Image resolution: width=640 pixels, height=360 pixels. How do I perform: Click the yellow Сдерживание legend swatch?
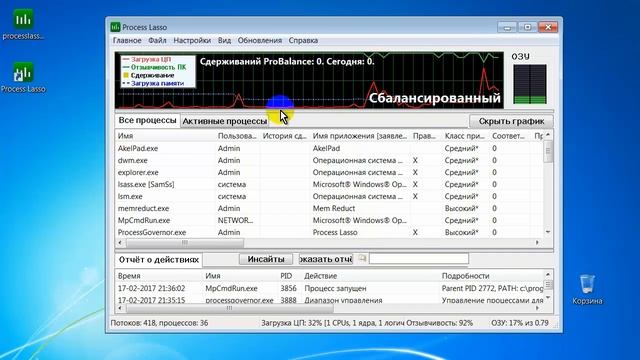coord(126,75)
